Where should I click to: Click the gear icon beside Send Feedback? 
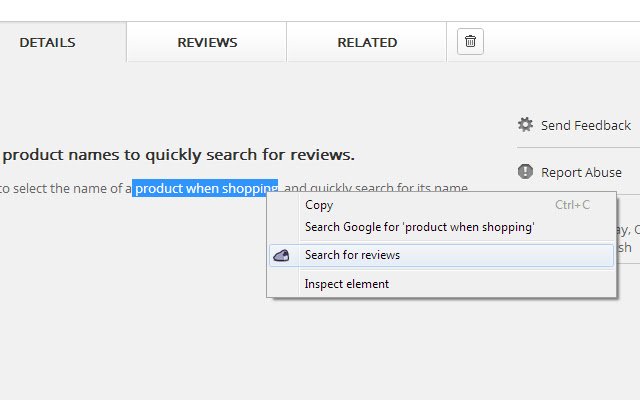(525, 124)
